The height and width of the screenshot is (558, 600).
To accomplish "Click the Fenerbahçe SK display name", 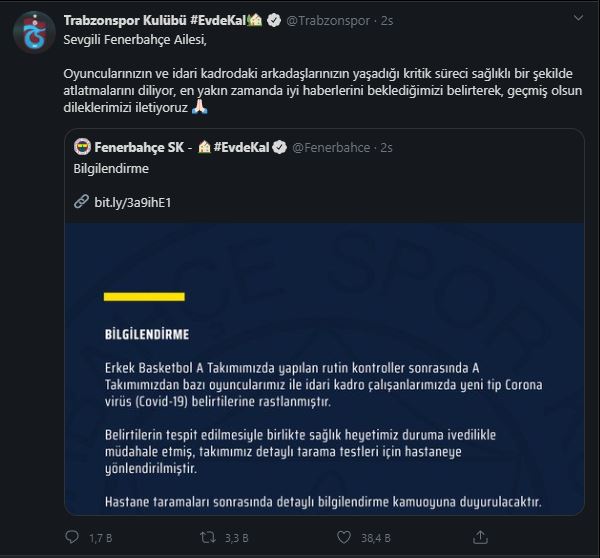I will tap(139, 147).
